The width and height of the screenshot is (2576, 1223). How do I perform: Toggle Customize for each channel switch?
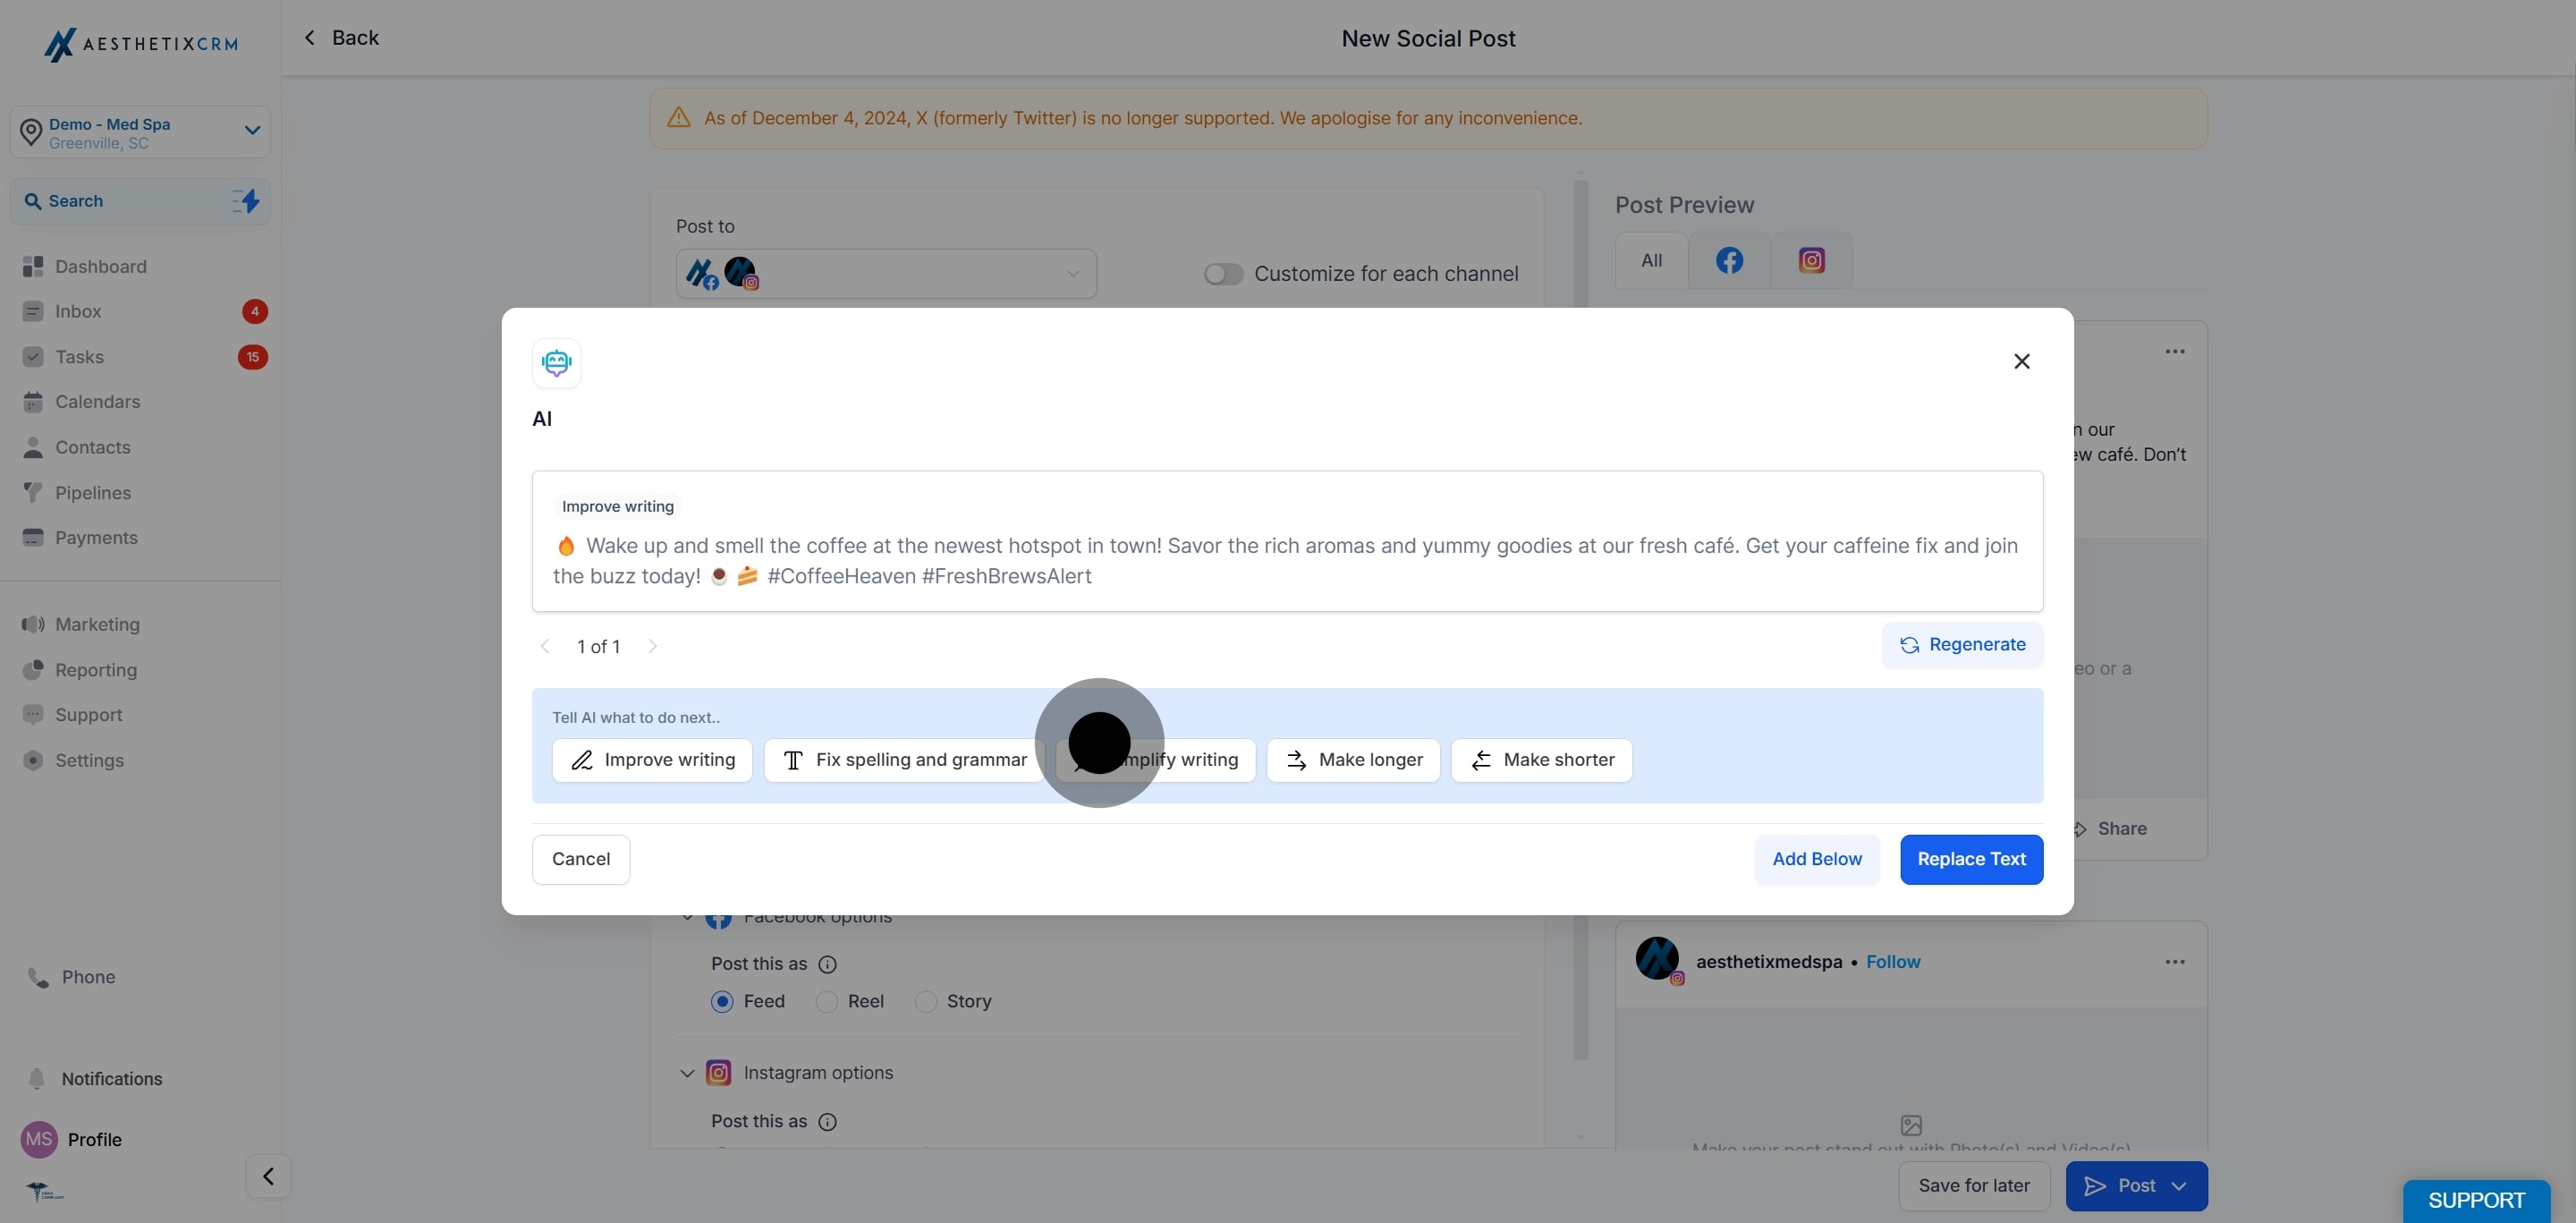click(1222, 274)
